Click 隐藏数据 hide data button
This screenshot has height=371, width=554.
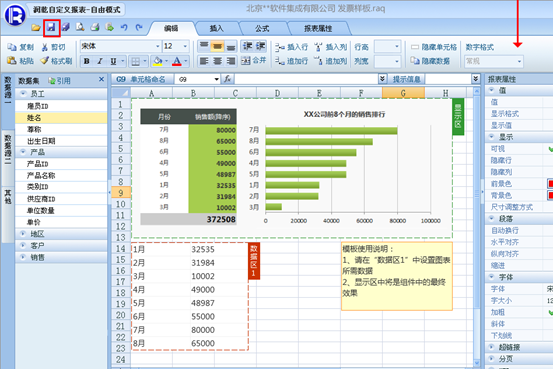click(x=430, y=61)
